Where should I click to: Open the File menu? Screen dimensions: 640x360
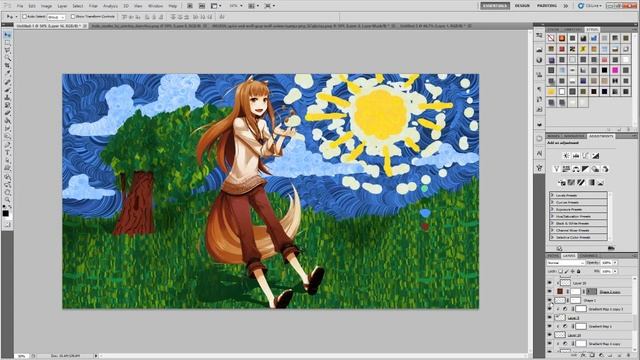20,6
